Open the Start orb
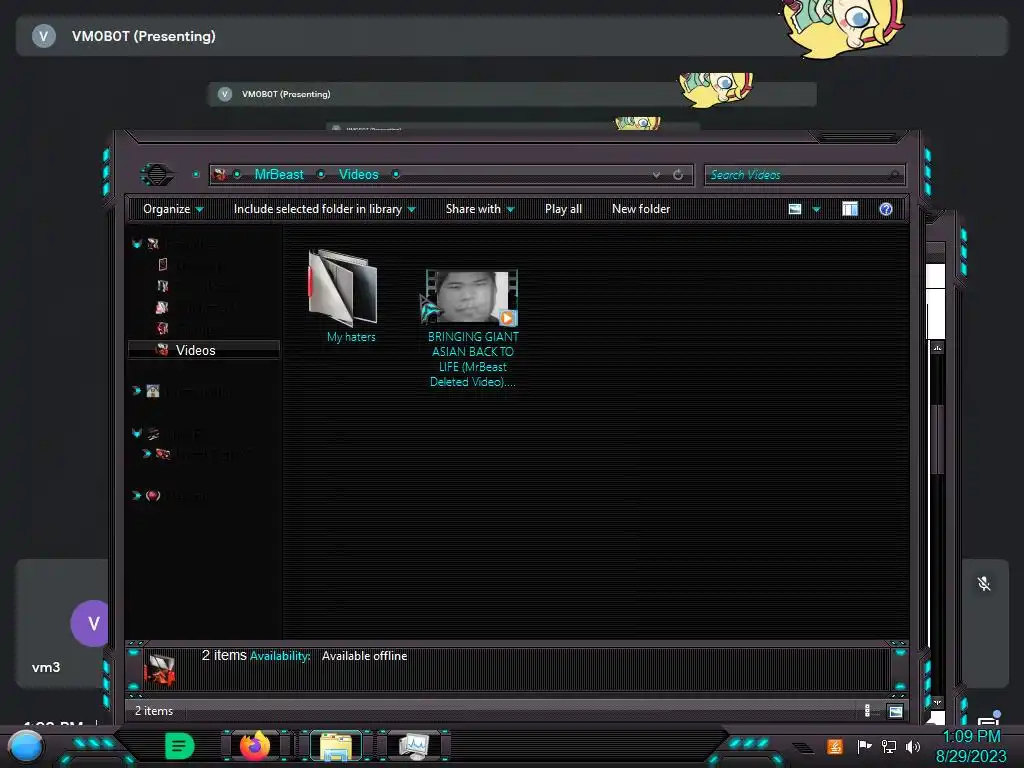 pyautogui.click(x=26, y=748)
